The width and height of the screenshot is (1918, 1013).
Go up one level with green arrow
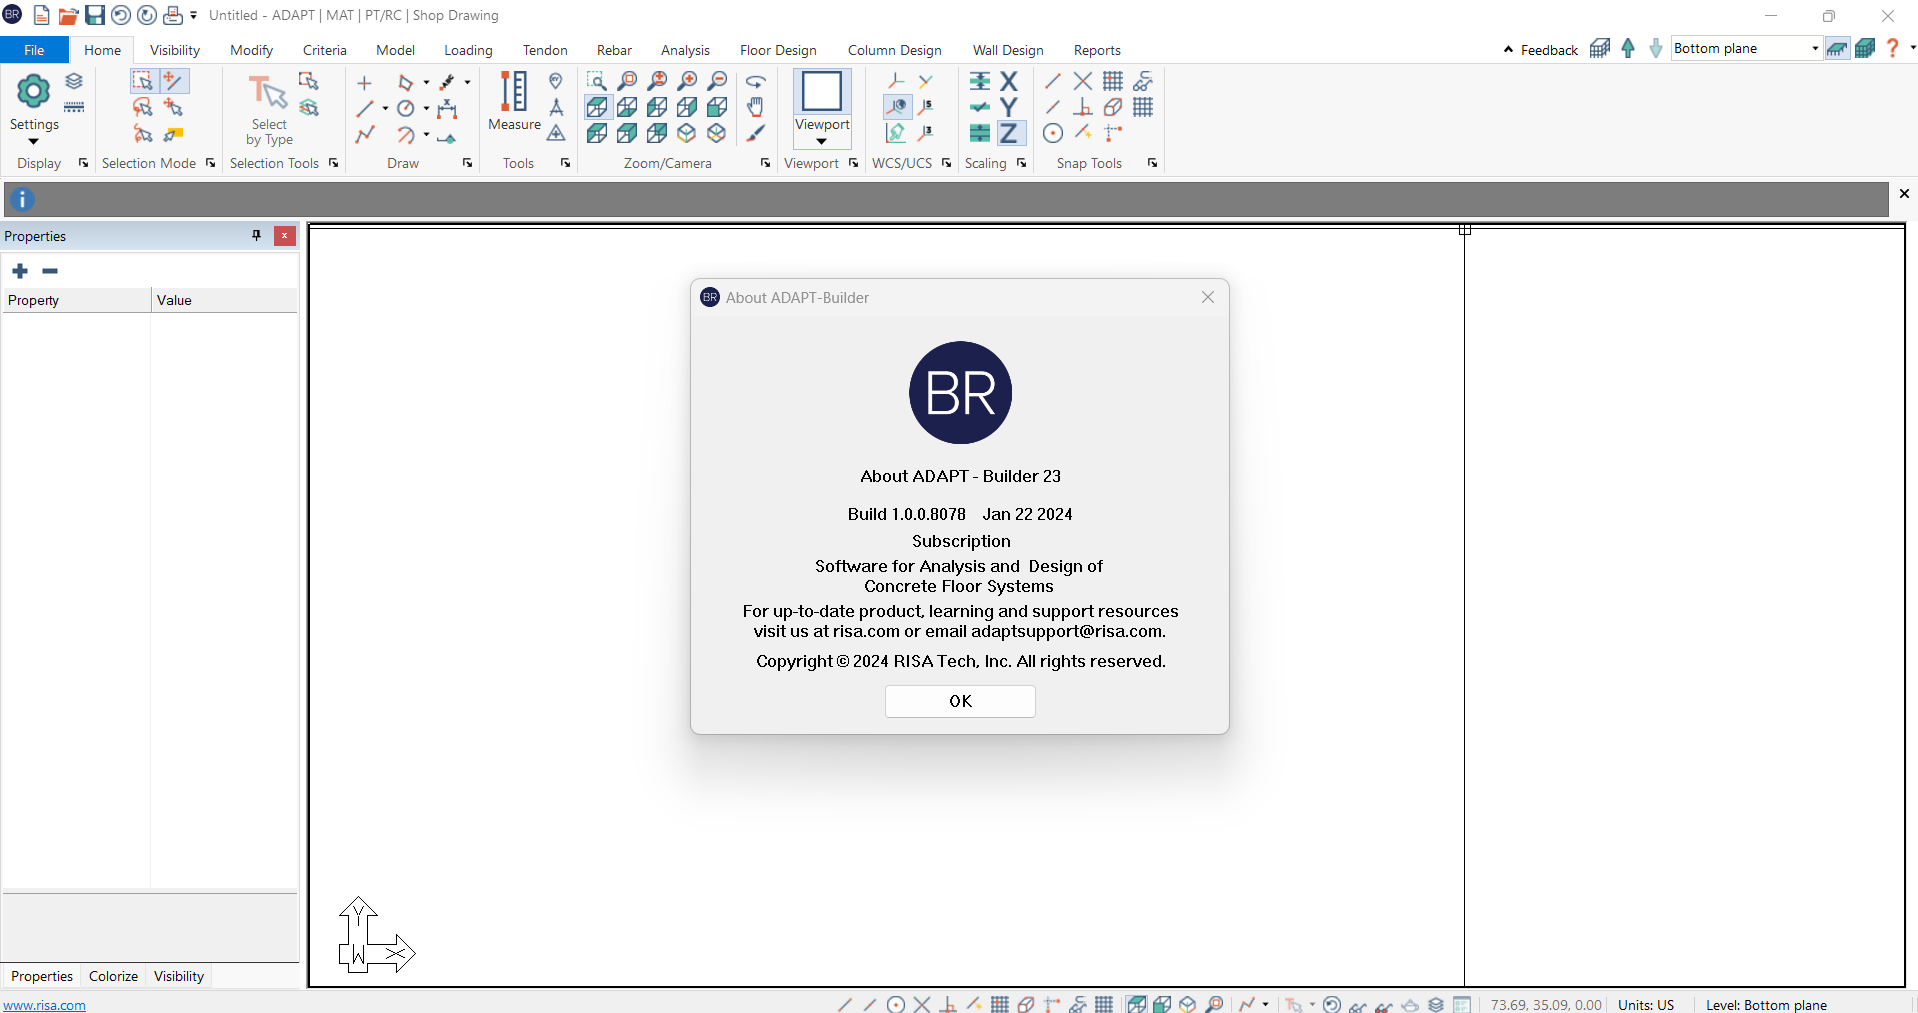pyautogui.click(x=1628, y=48)
